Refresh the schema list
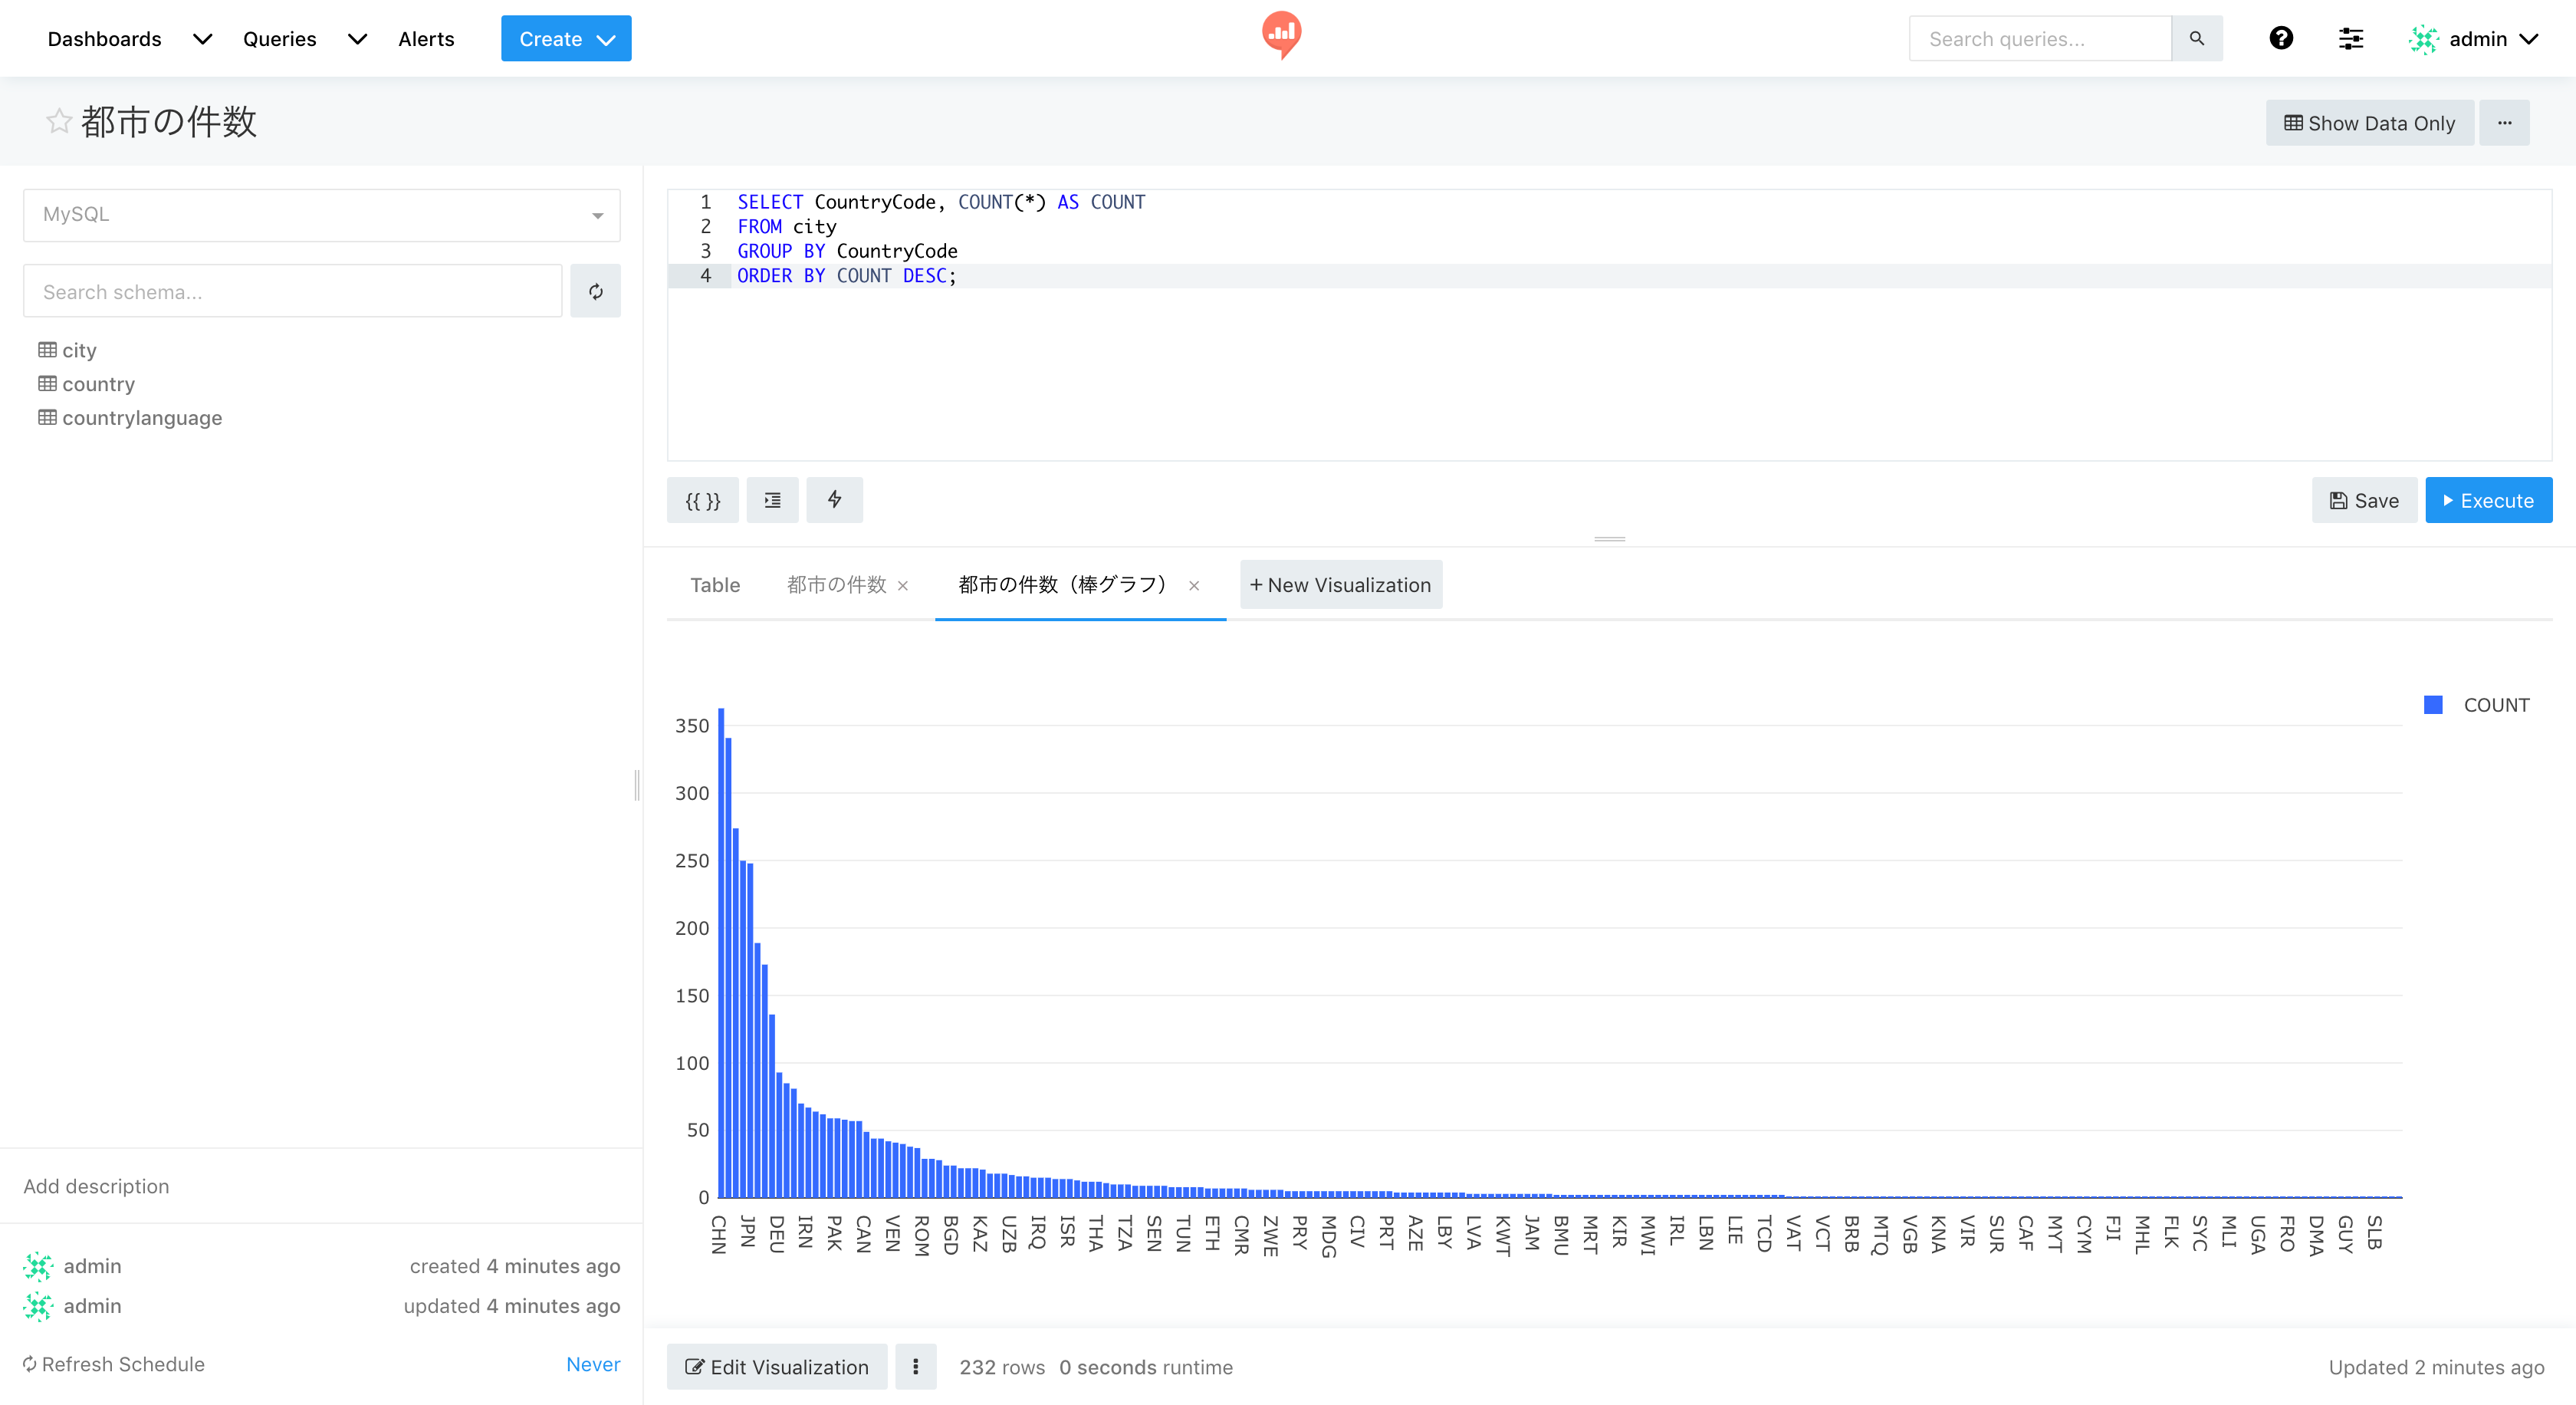This screenshot has width=2576, height=1405. click(x=595, y=291)
